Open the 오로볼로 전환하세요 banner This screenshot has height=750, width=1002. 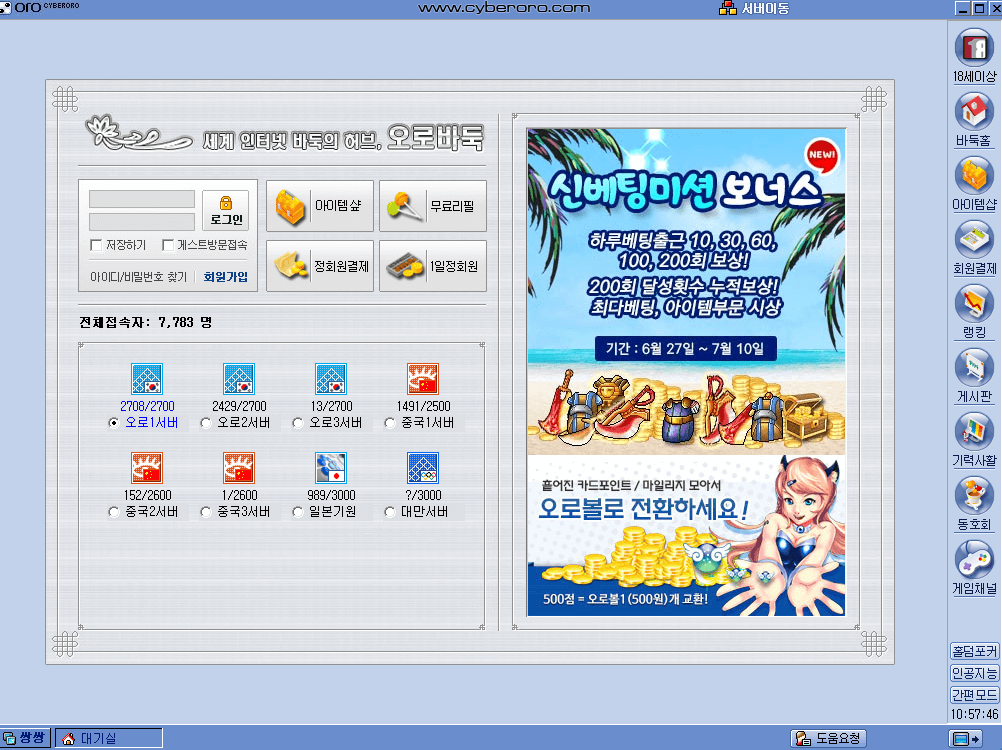click(686, 535)
